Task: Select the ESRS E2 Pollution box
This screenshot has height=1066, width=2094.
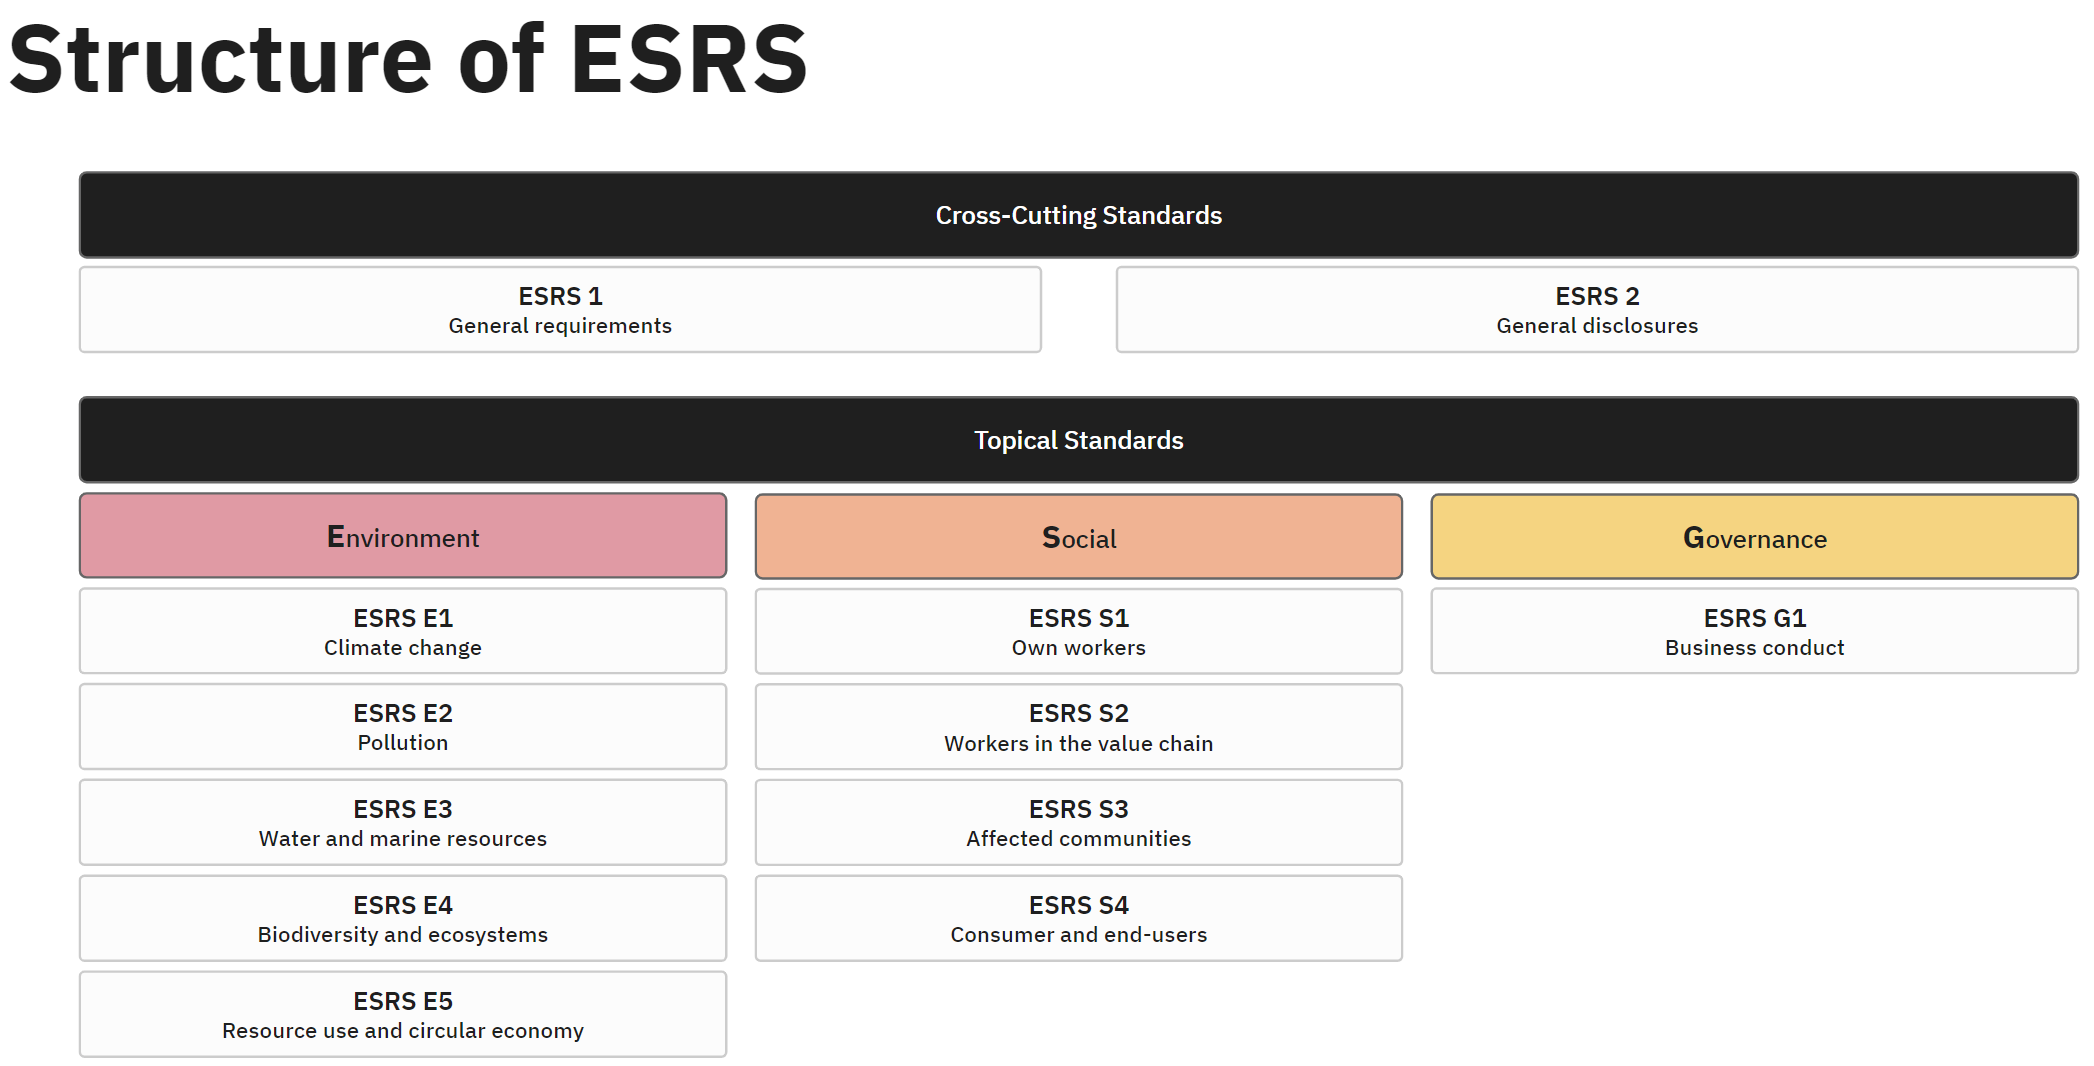Action: coord(402,727)
